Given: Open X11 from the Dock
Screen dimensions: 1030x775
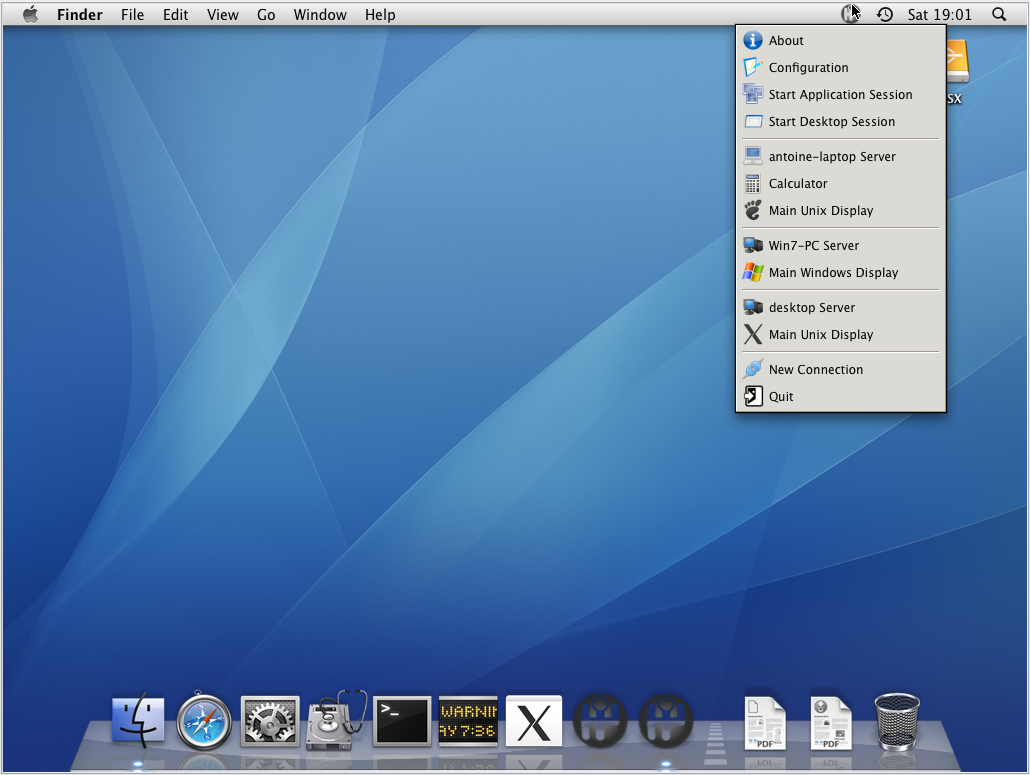Looking at the screenshot, I should [534, 721].
